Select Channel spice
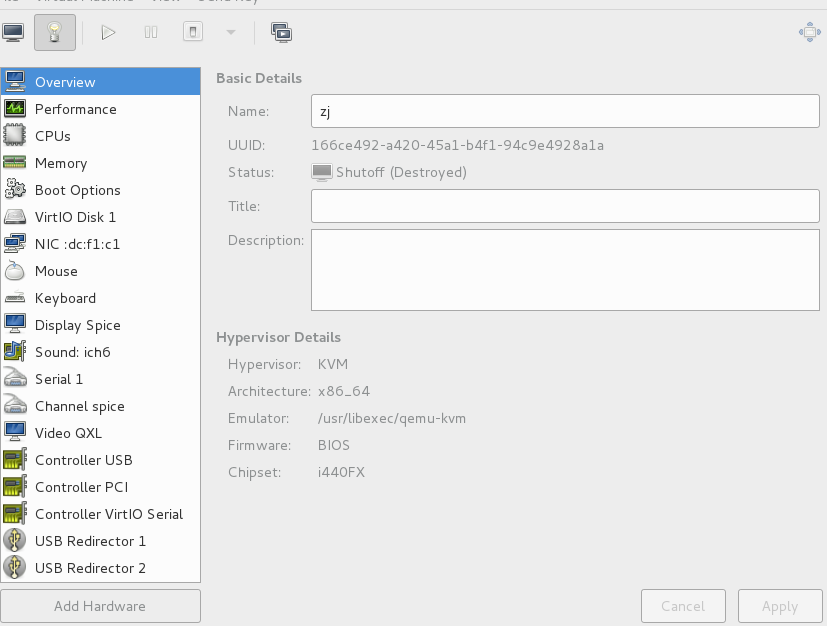Image resolution: width=827 pixels, height=626 pixels. pyautogui.click(x=100, y=406)
